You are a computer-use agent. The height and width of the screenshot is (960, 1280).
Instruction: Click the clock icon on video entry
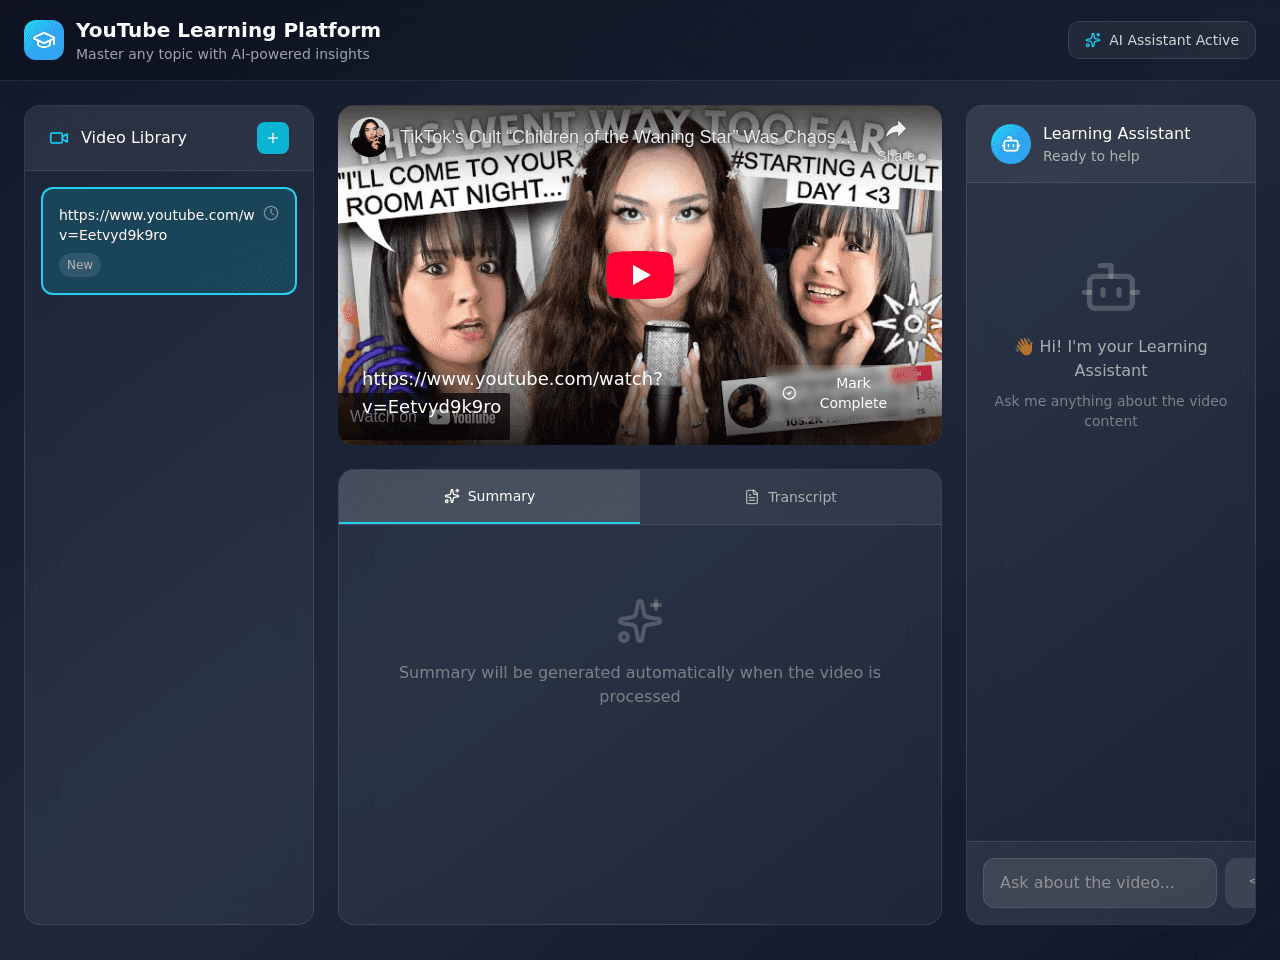click(x=271, y=213)
